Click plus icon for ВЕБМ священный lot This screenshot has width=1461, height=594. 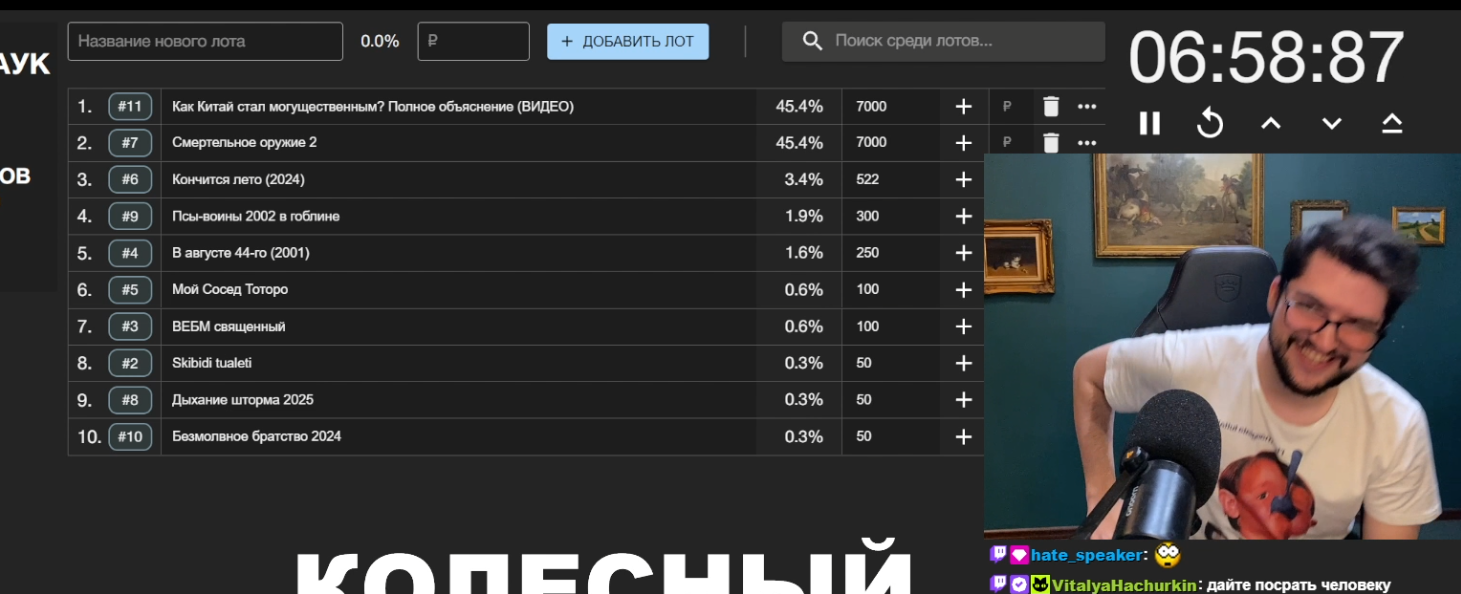(963, 326)
